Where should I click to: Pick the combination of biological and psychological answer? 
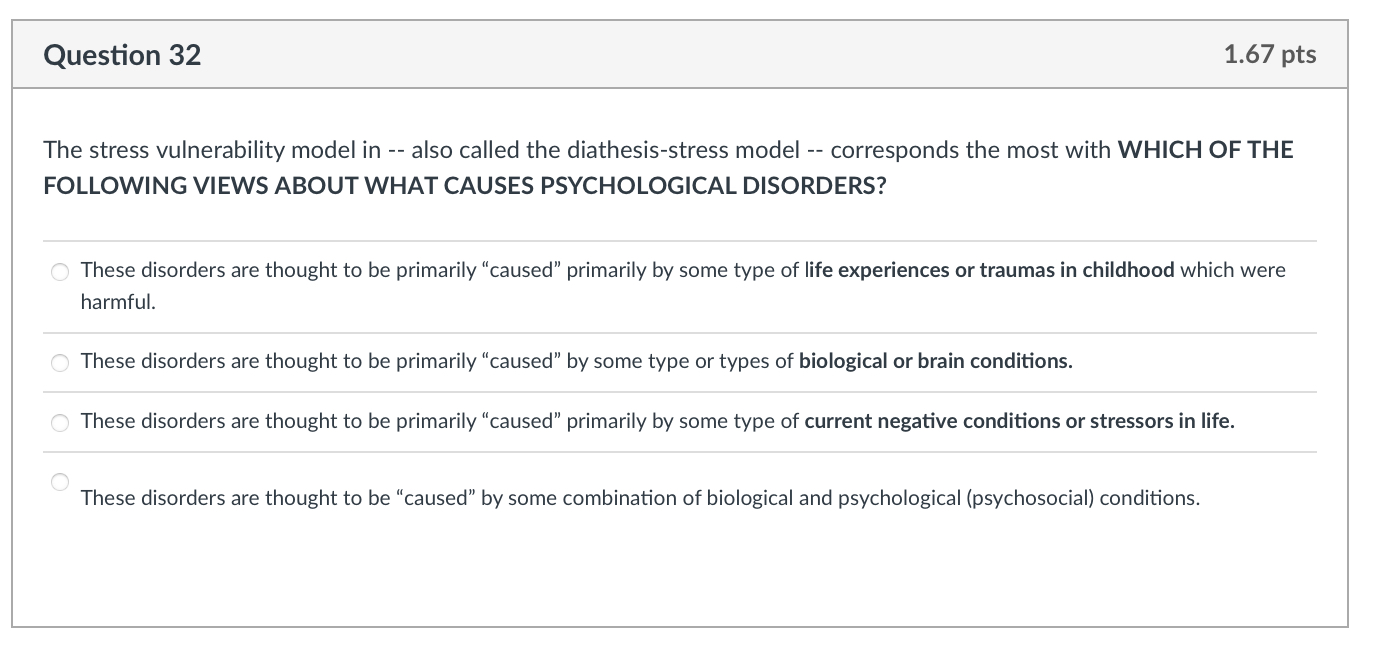[x=60, y=482]
